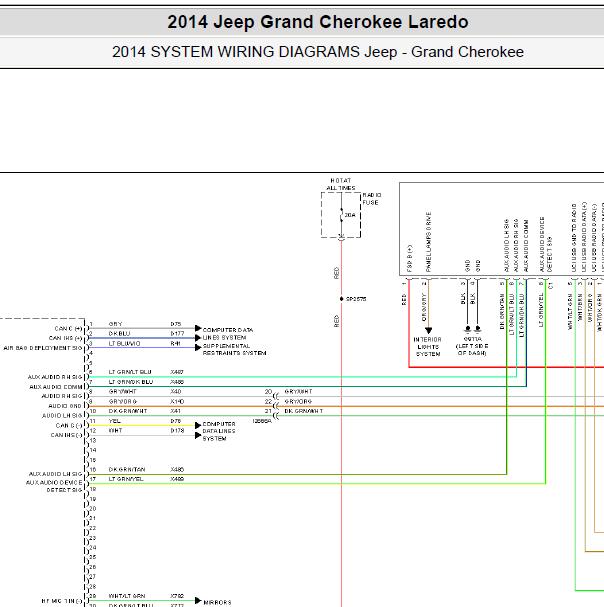Viewport: 604px width, 607px height.
Task: Click 'AUX AUDIO RH SIG' beside pin 6
Action: tap(55, 377)
